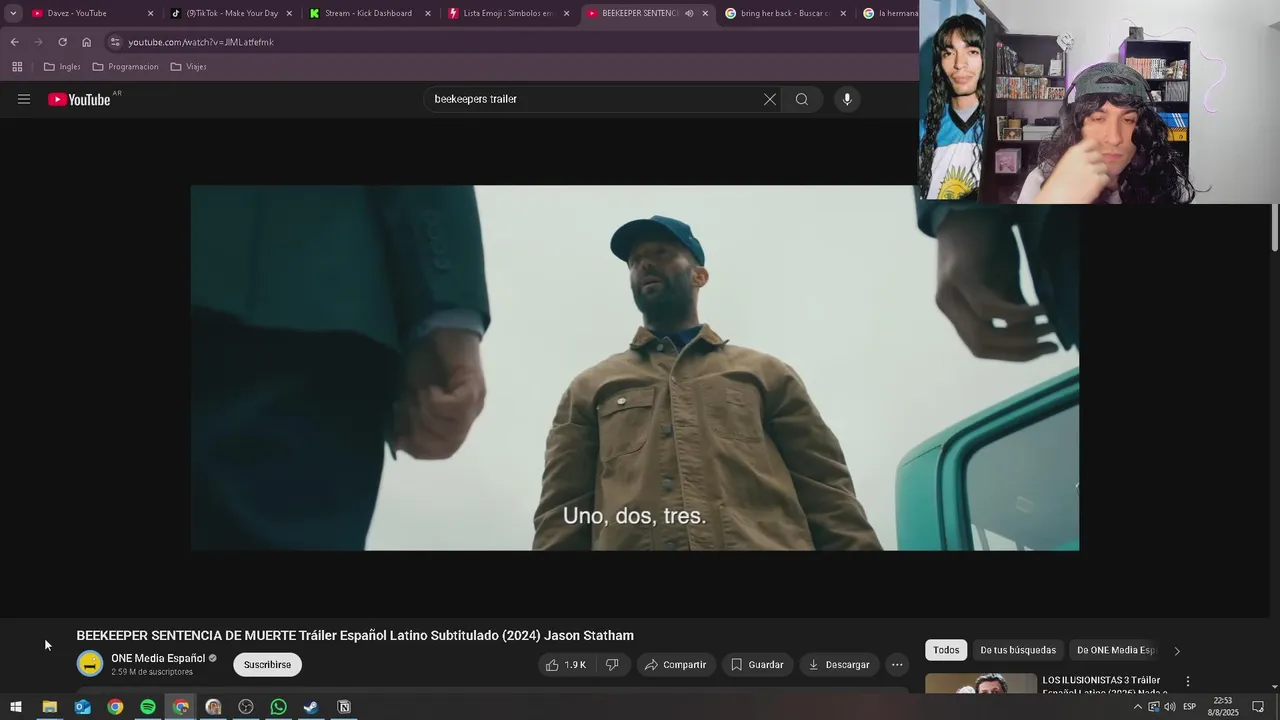Open more actions ellipsis under video
This screenshot has width=1280, height=720.
[897, 664]
